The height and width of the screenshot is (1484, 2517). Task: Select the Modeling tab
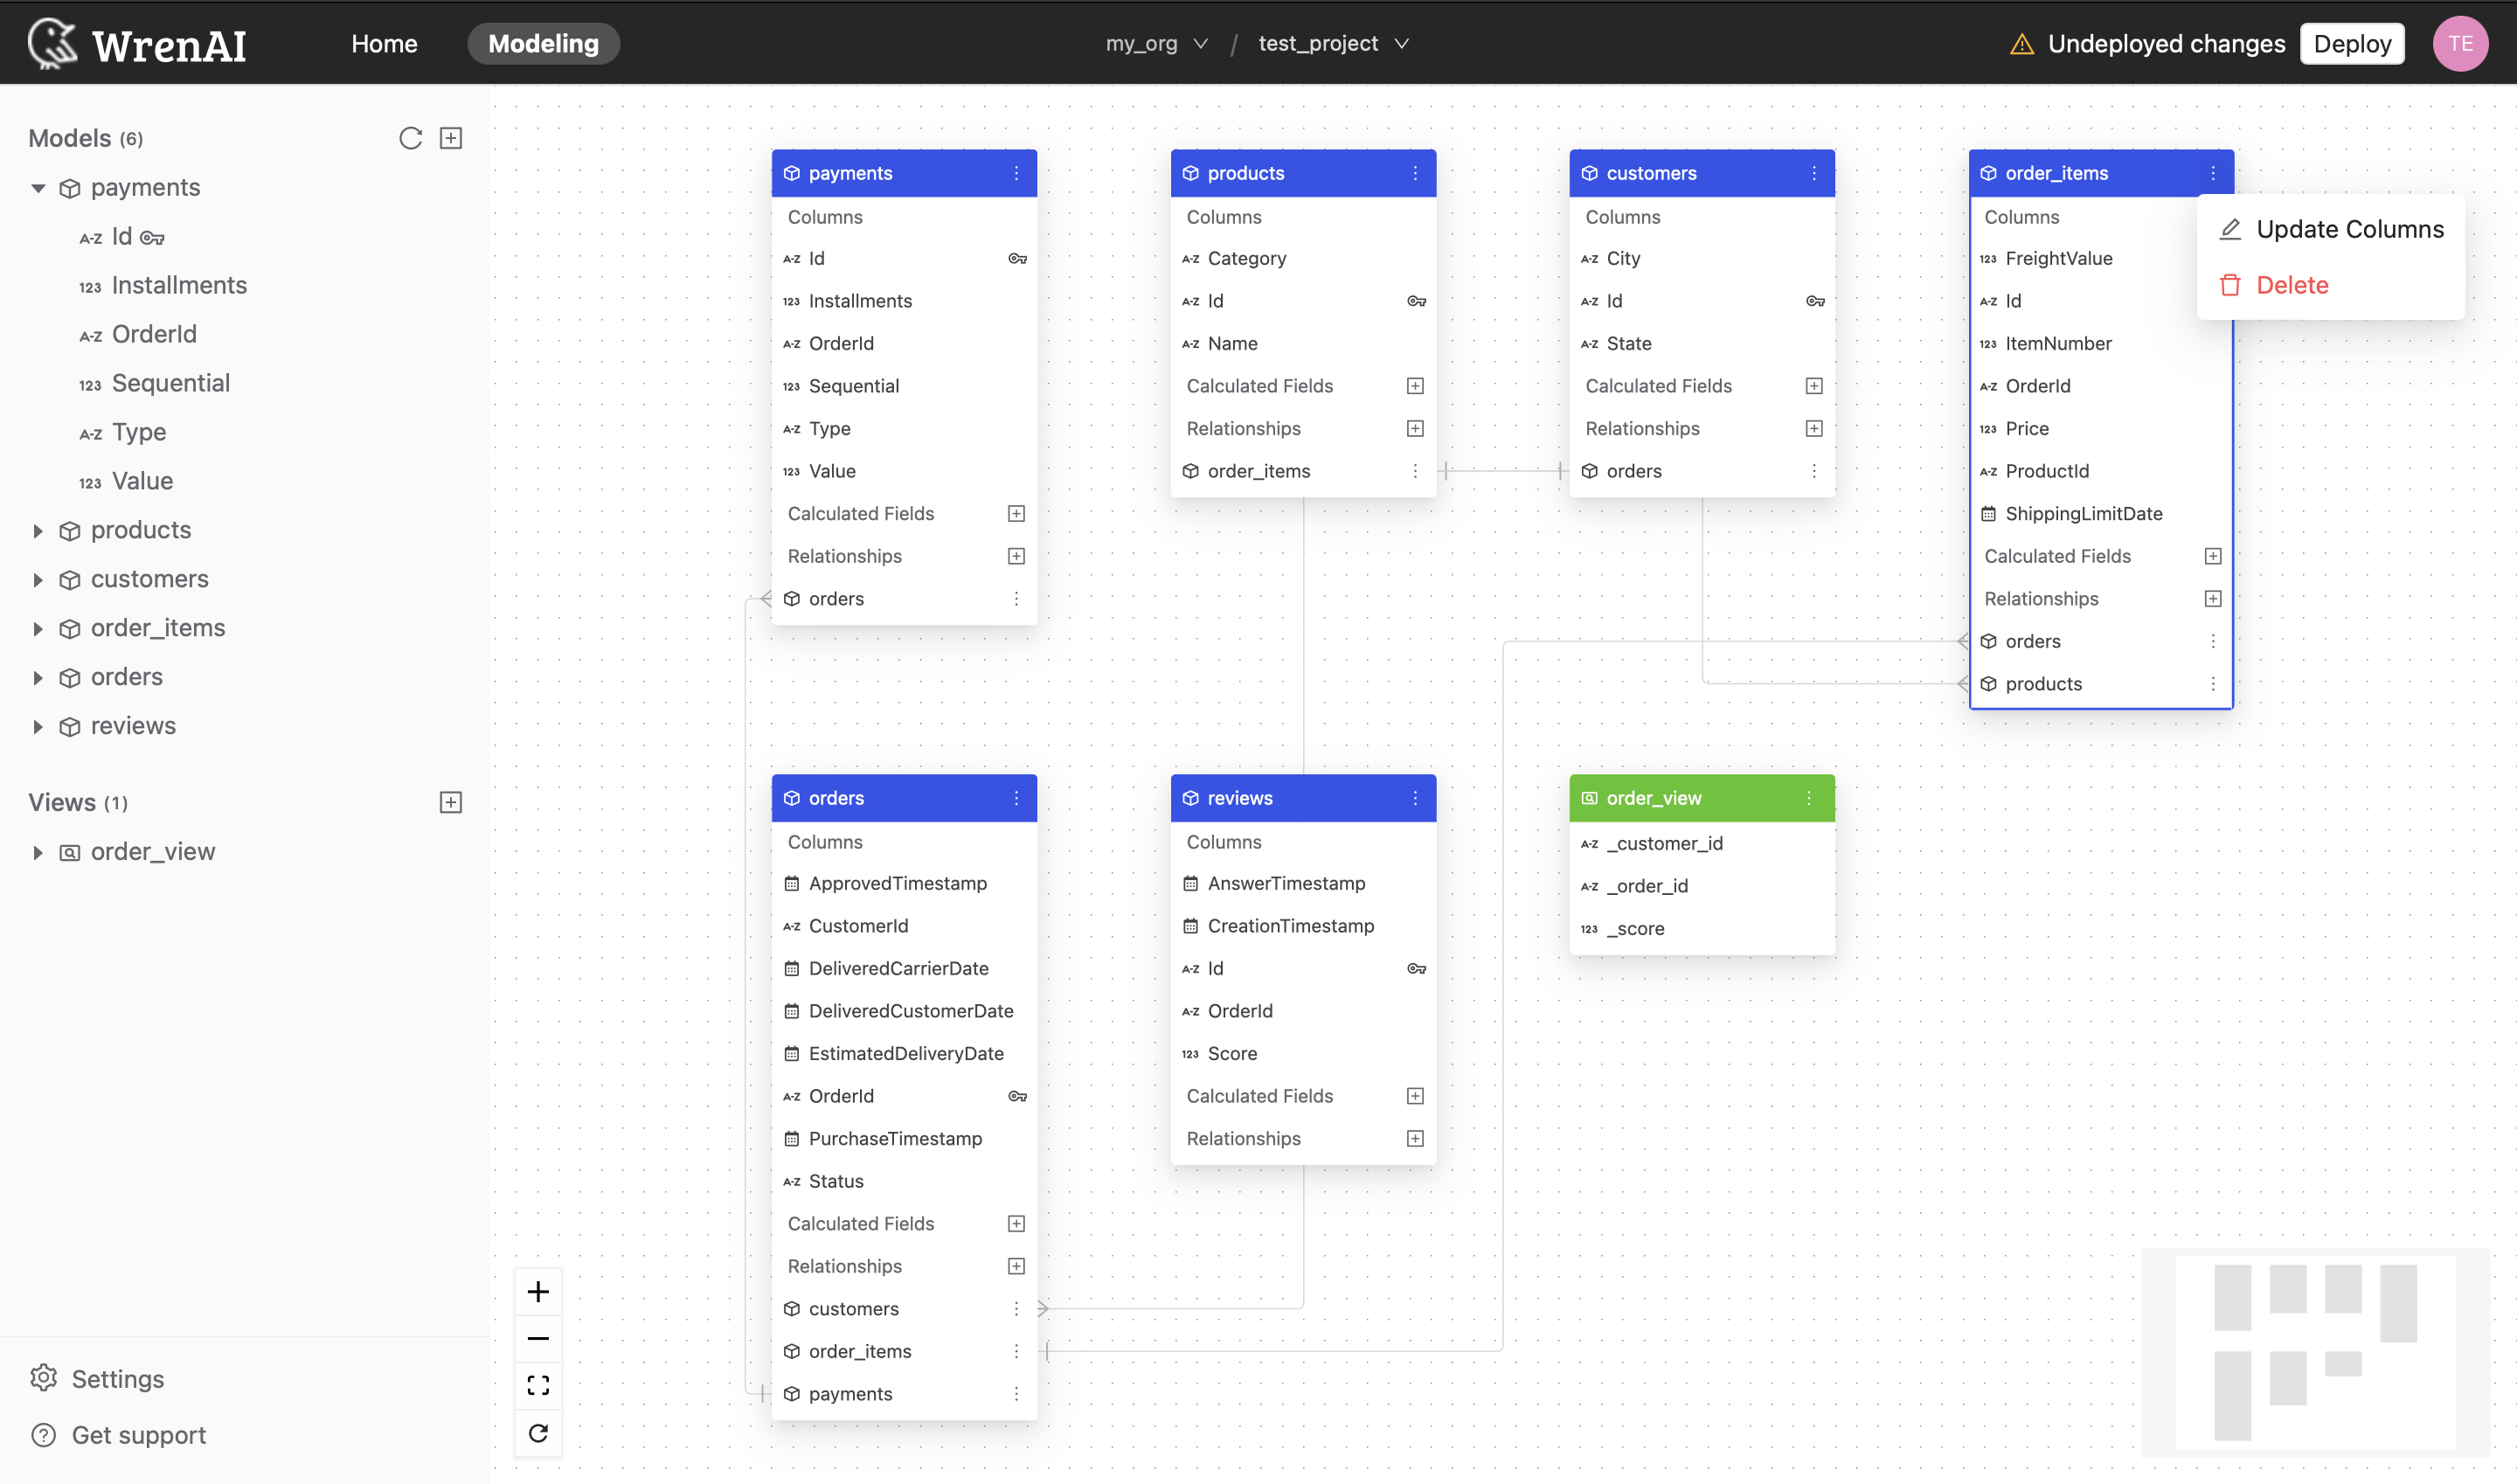click(543, 43)
